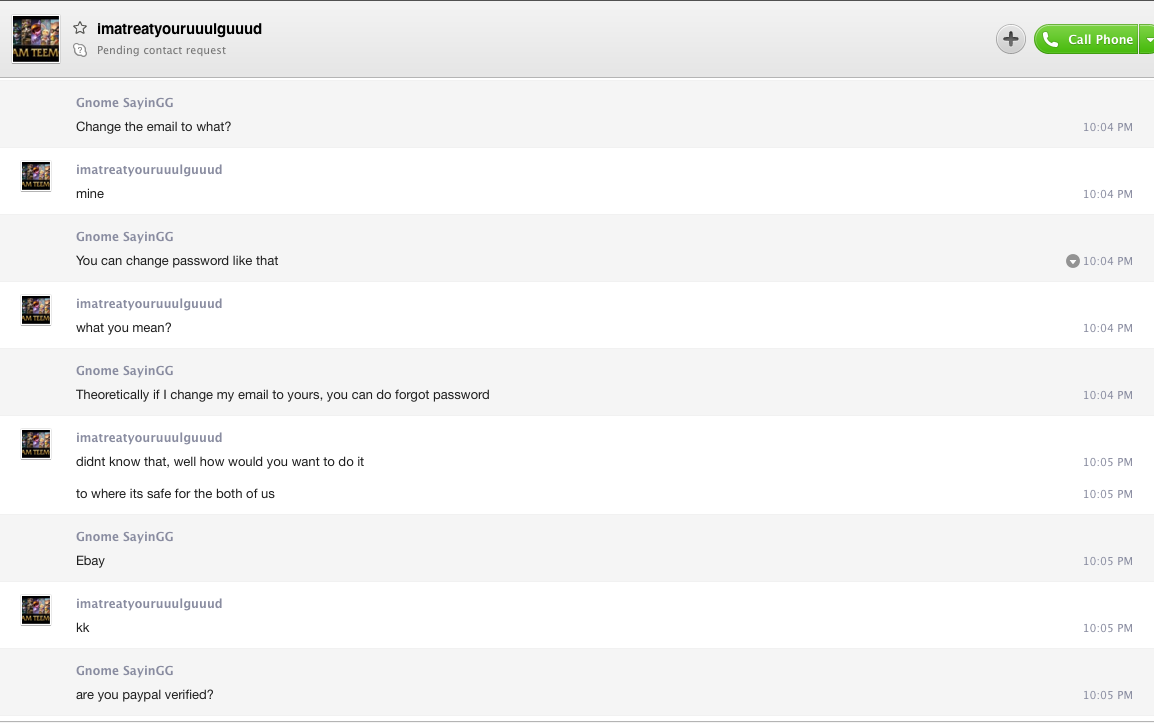
Task: Open the contact's large profile avatar
Action: (x=36, y=39)
